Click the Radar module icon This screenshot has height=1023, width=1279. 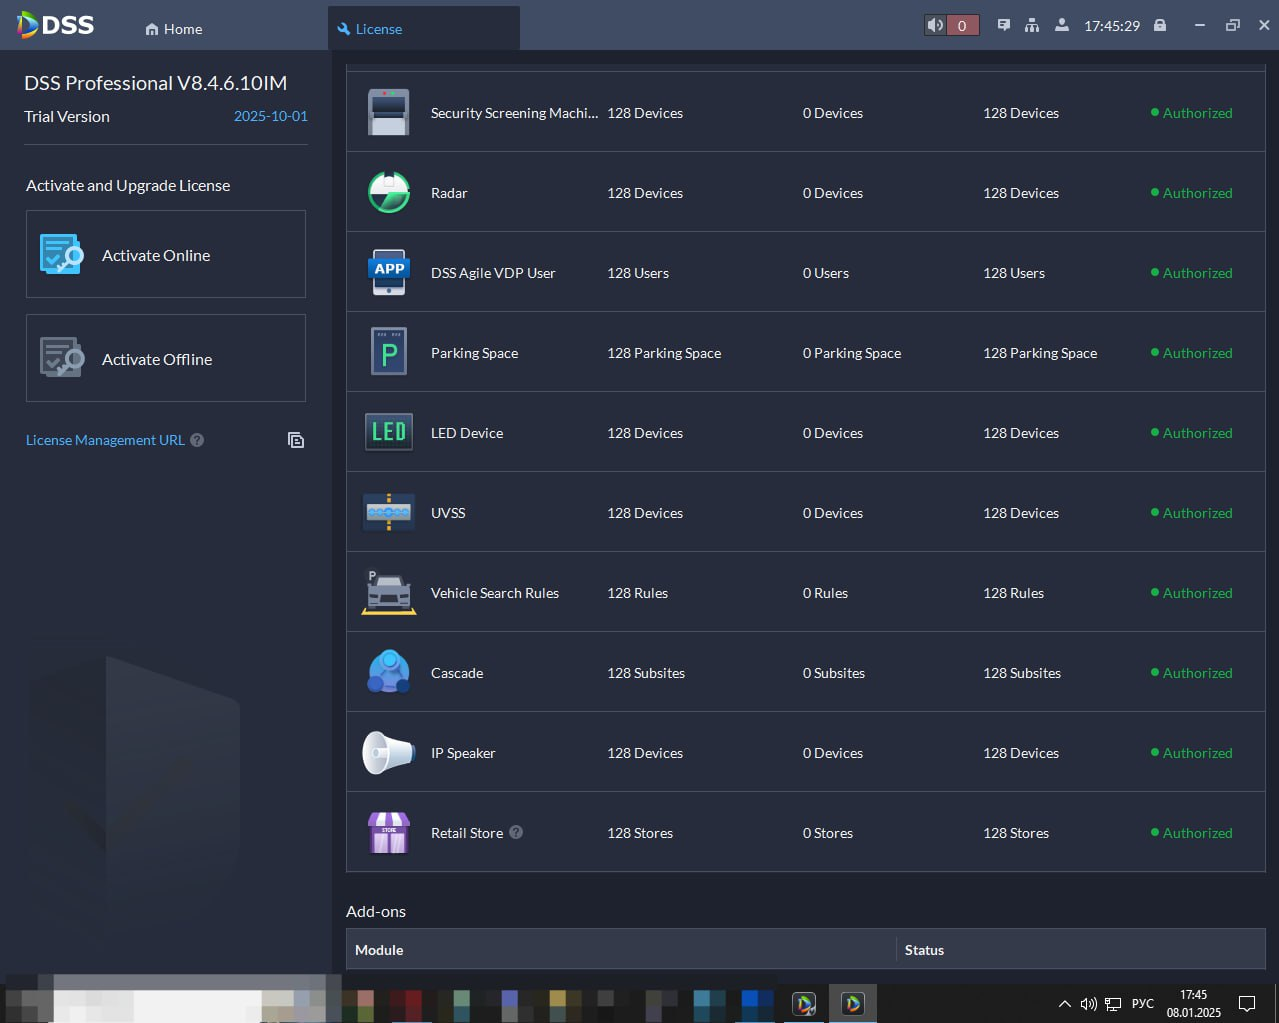[x=389, y=192]
